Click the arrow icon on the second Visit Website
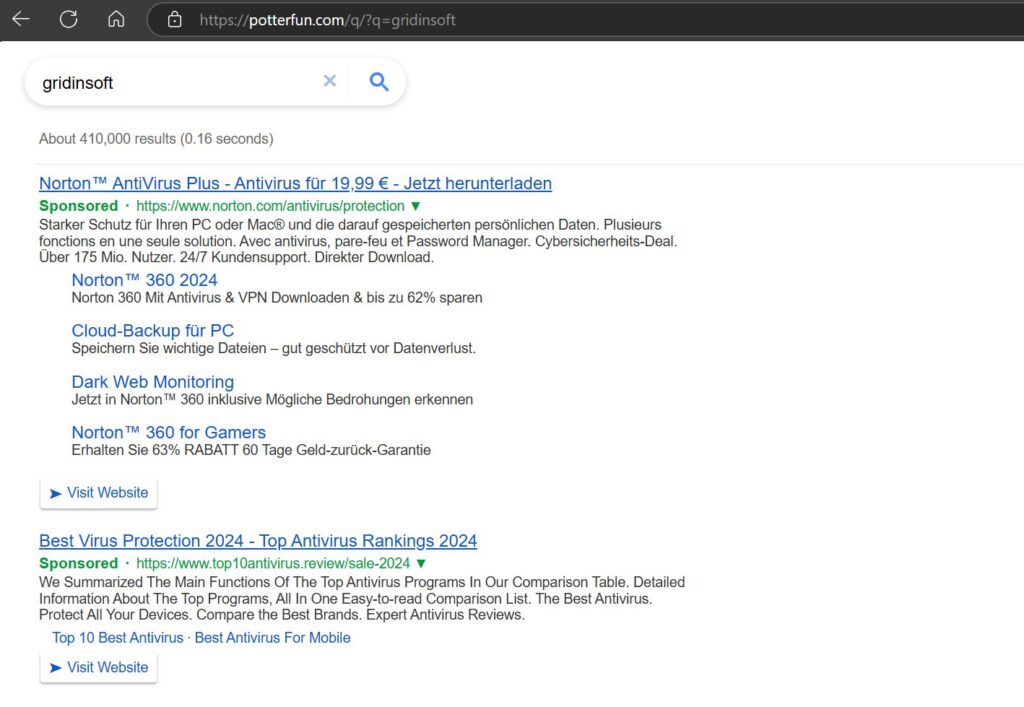Viewport: 1024px width, 707px height. pyautogui.click(x=56, y=667)
